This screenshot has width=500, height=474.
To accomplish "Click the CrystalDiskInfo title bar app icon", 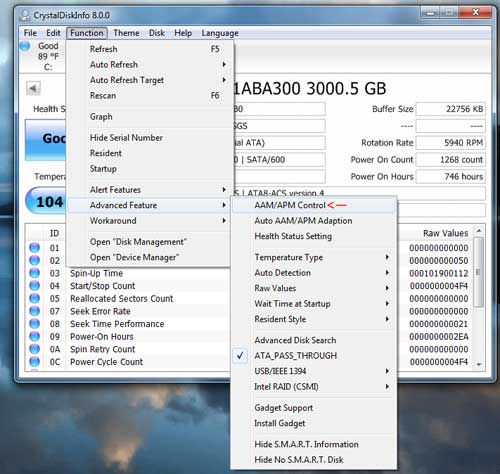I will [25, 15].
